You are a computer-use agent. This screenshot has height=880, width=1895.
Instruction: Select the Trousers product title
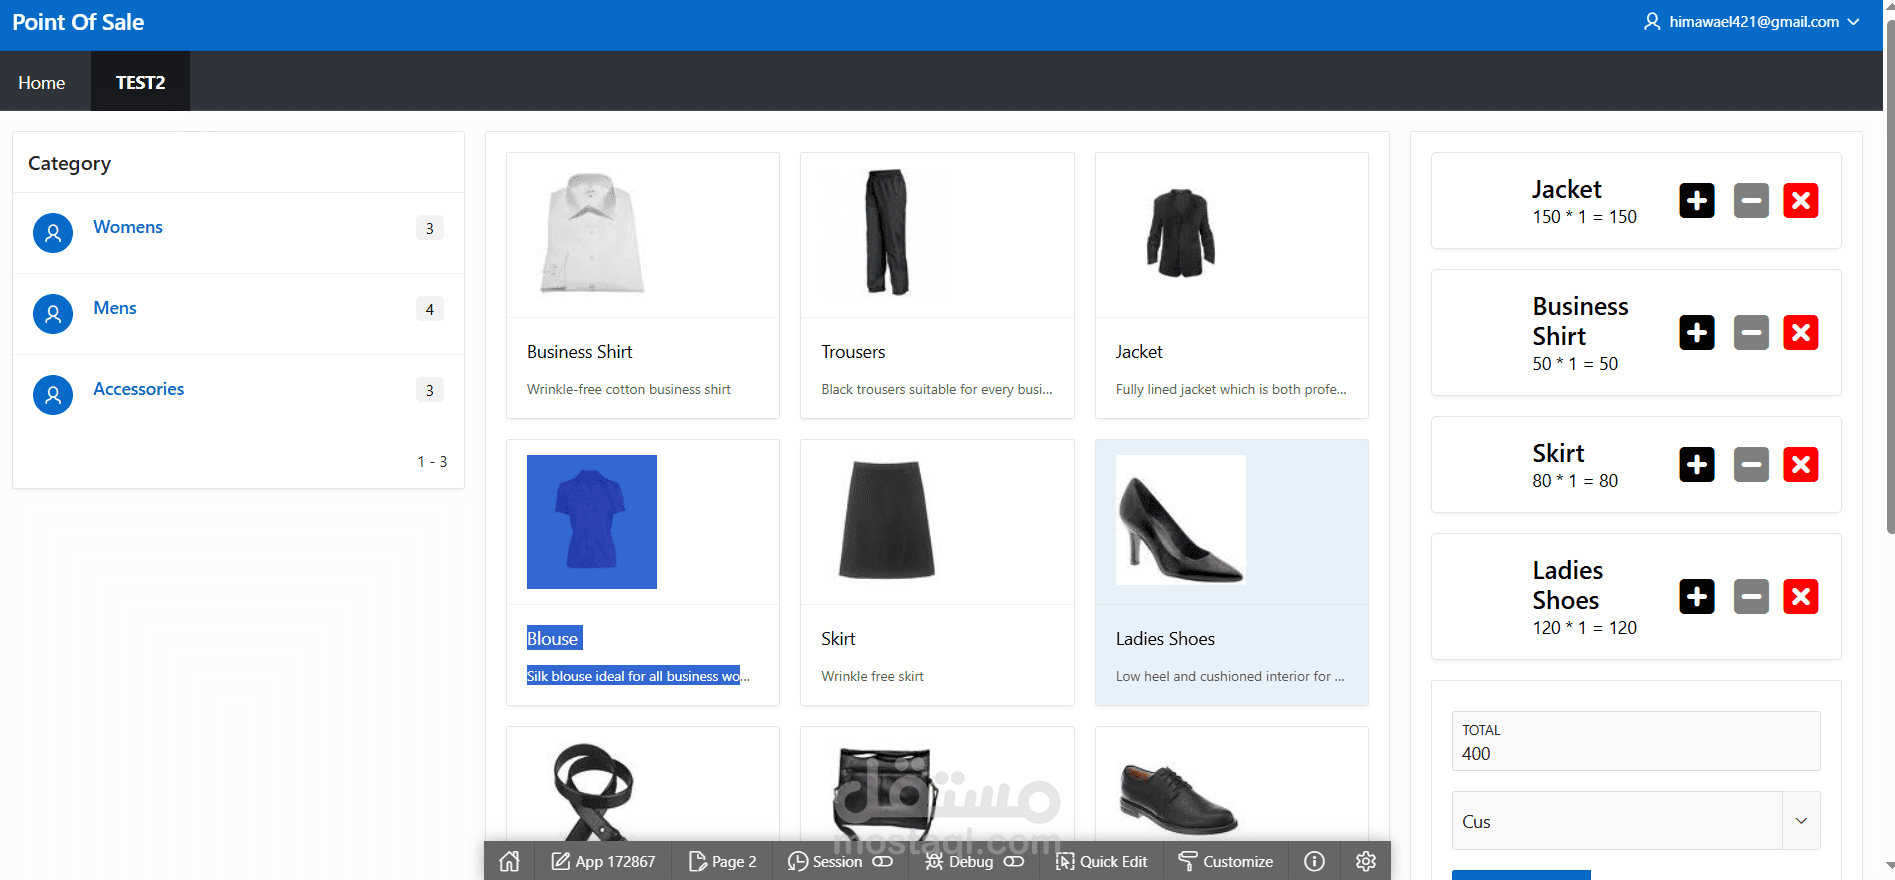(853, 352)
